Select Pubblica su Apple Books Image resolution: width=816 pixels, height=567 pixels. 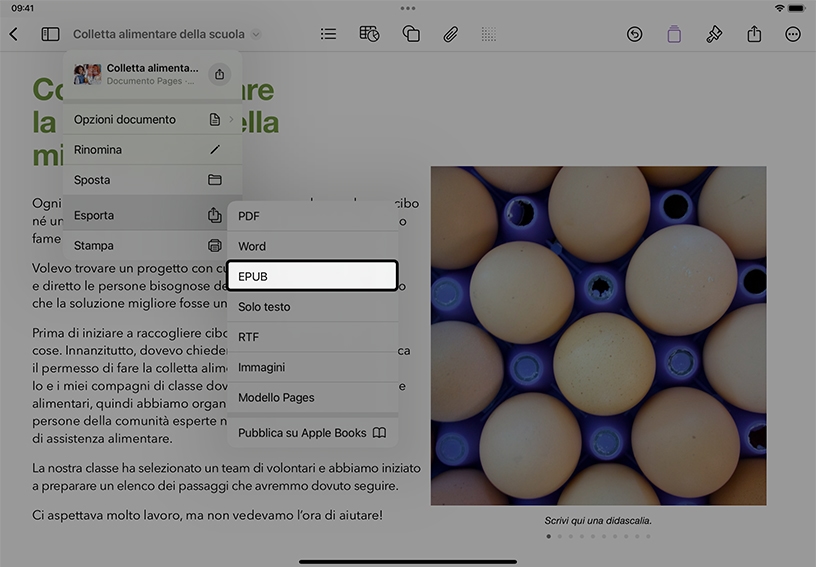click(313, 433)
